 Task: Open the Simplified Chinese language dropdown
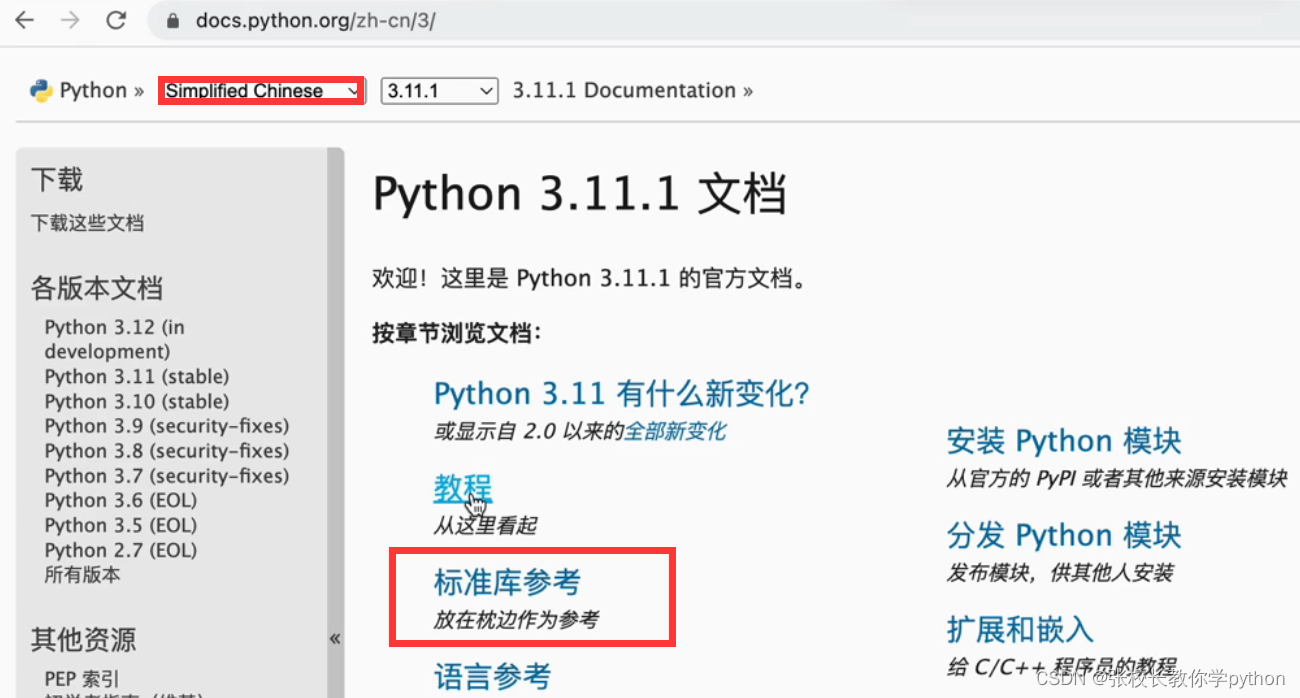261,91
